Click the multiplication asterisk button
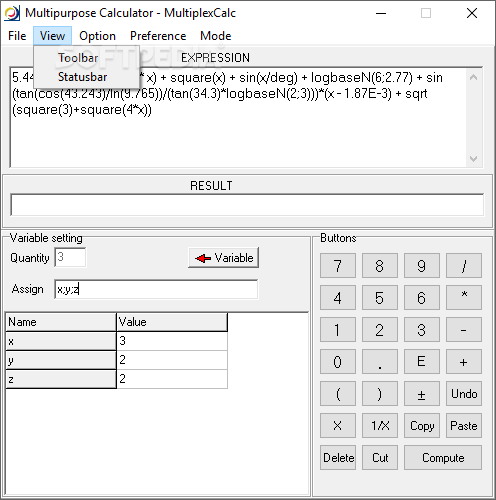The width and height of the screenshot is (496, 500). click(x=464, y=298)
